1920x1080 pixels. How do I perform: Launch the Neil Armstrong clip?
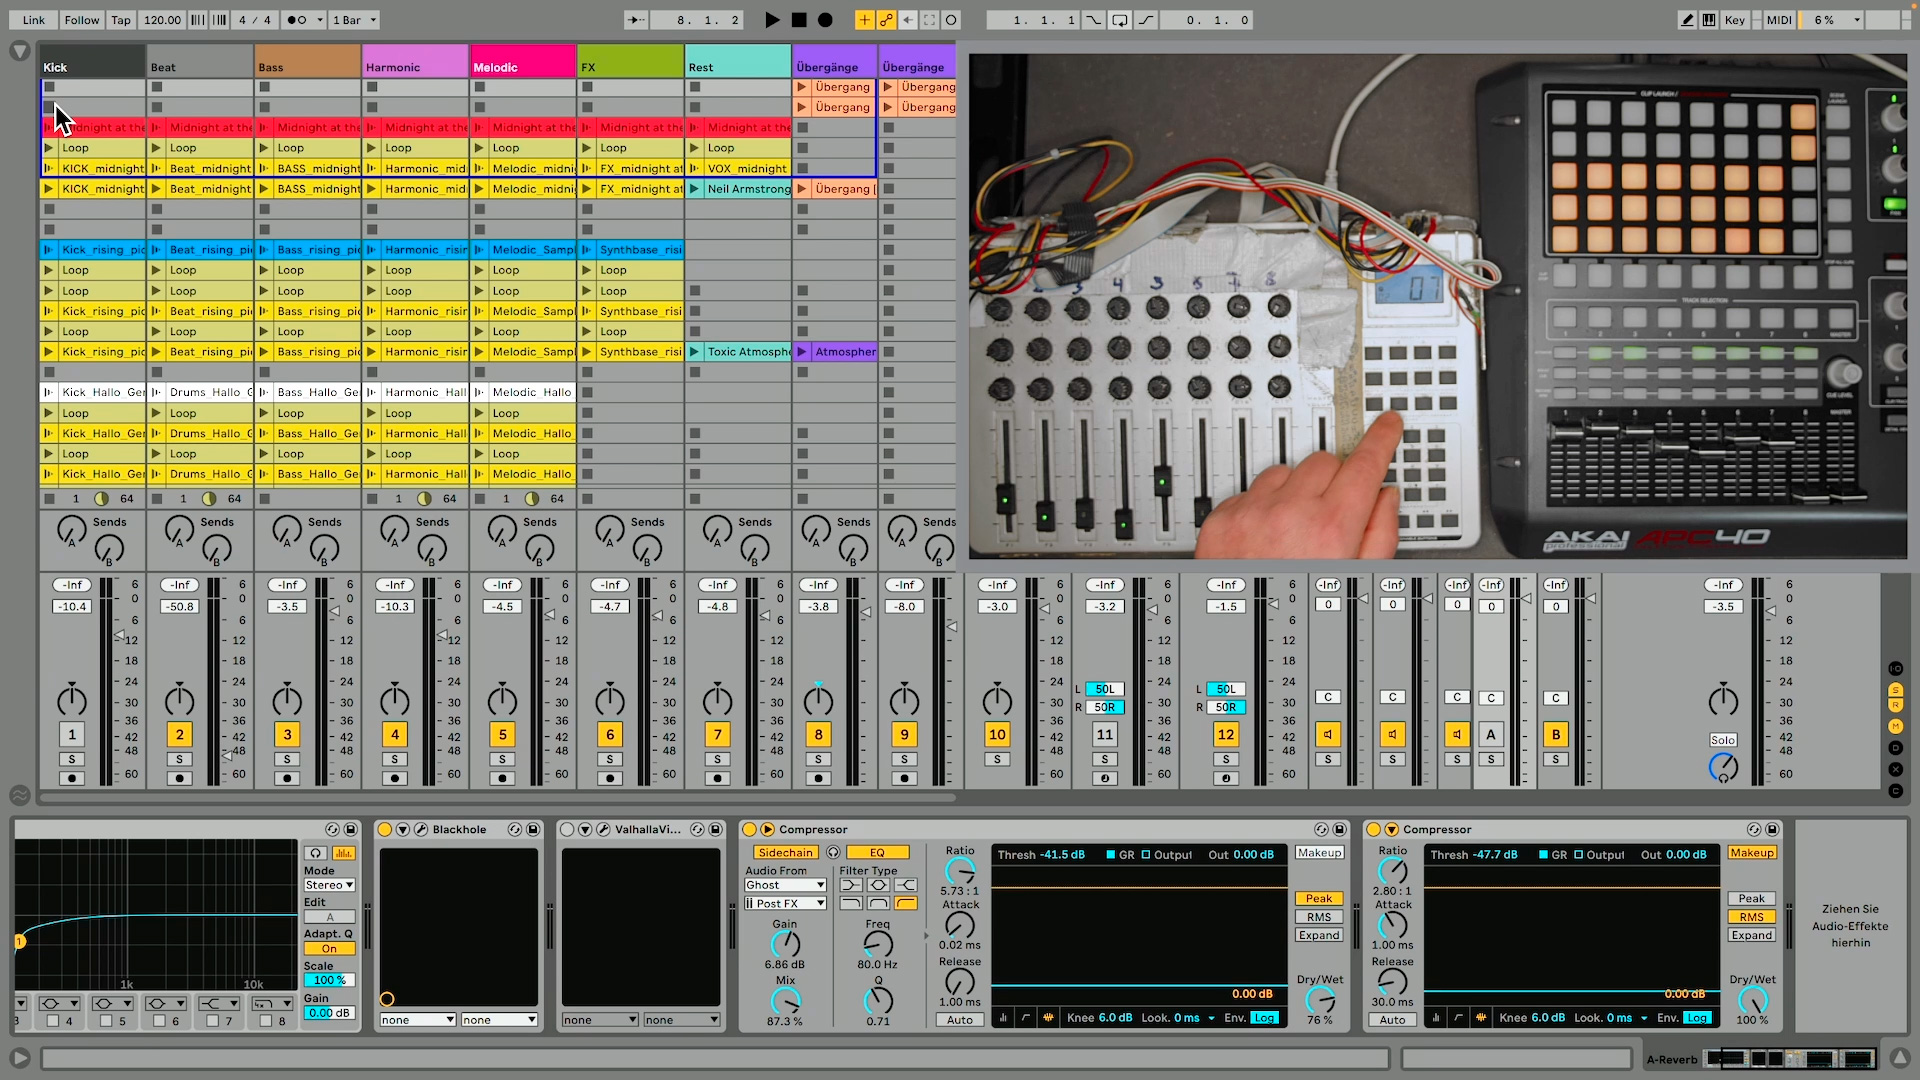pyautogui.click(x=694, y=189)
